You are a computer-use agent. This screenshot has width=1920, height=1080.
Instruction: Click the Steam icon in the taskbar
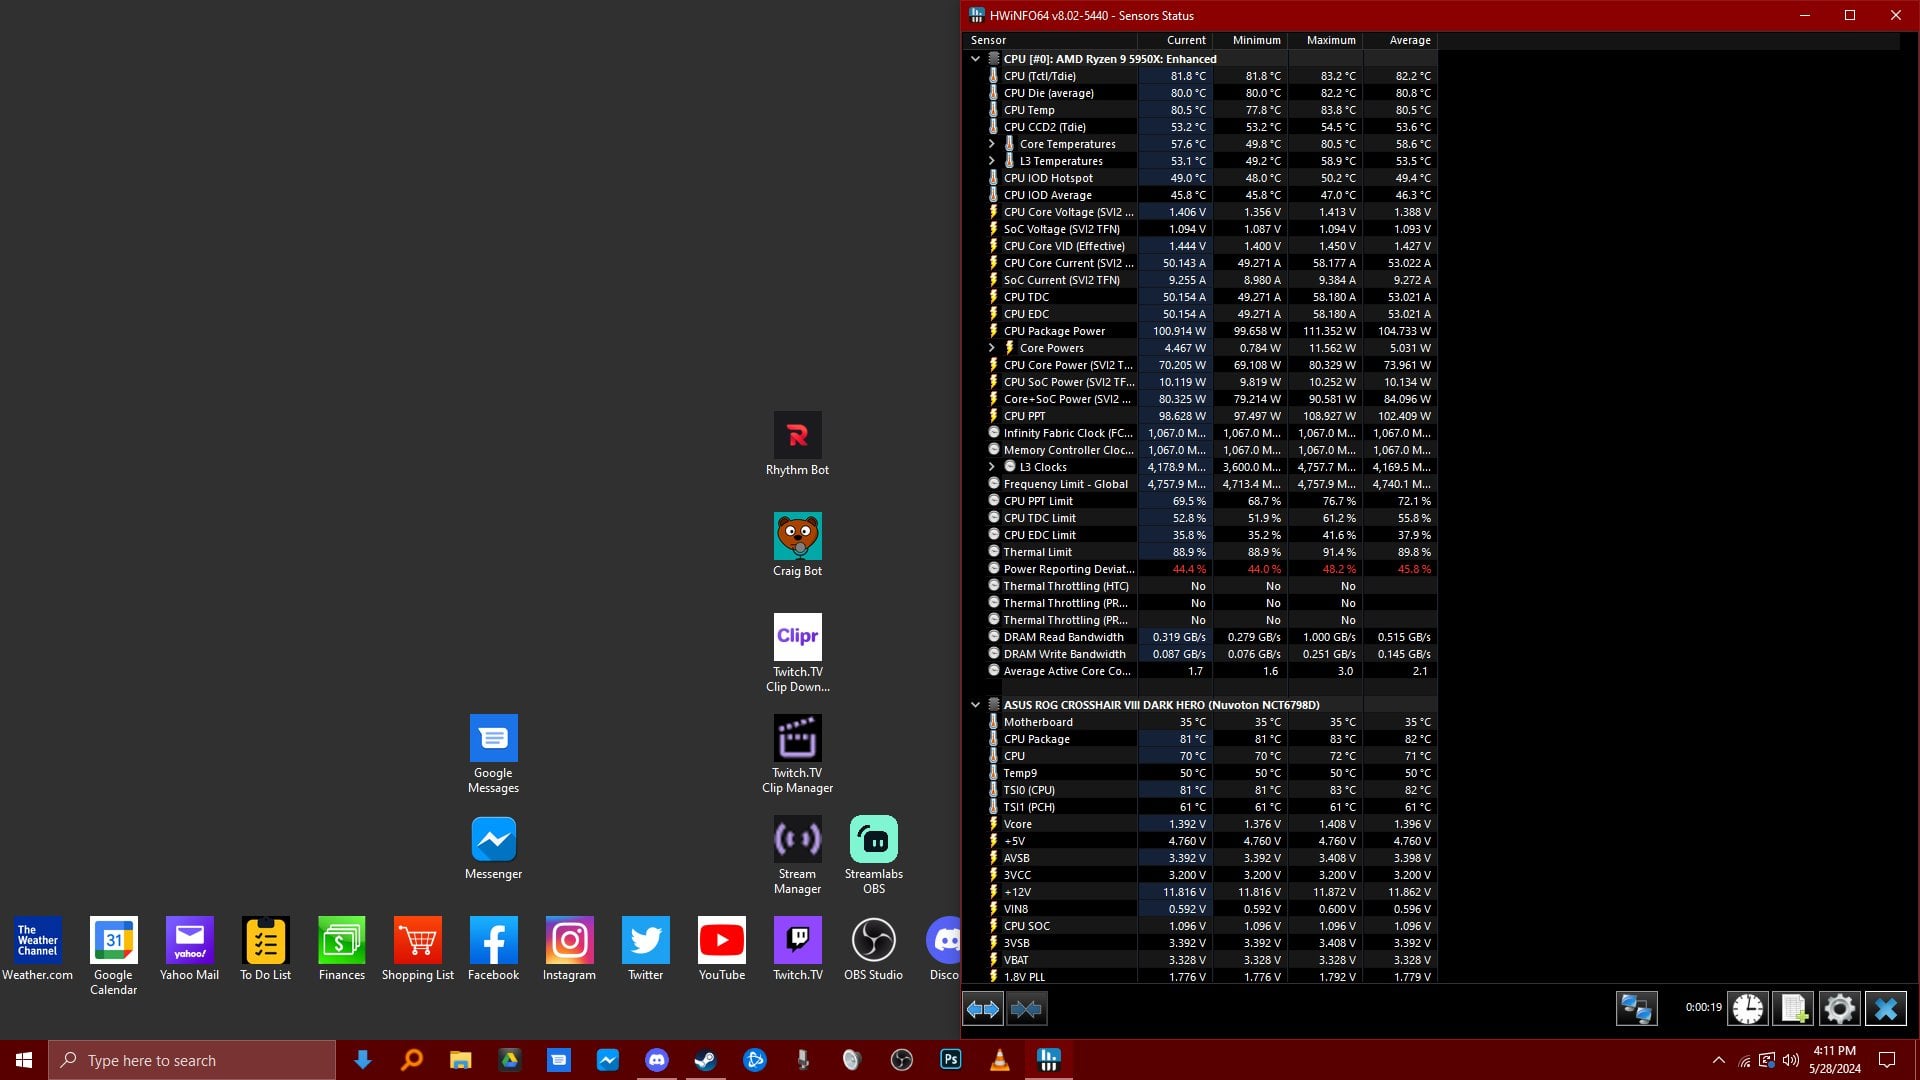(705, 1060)
